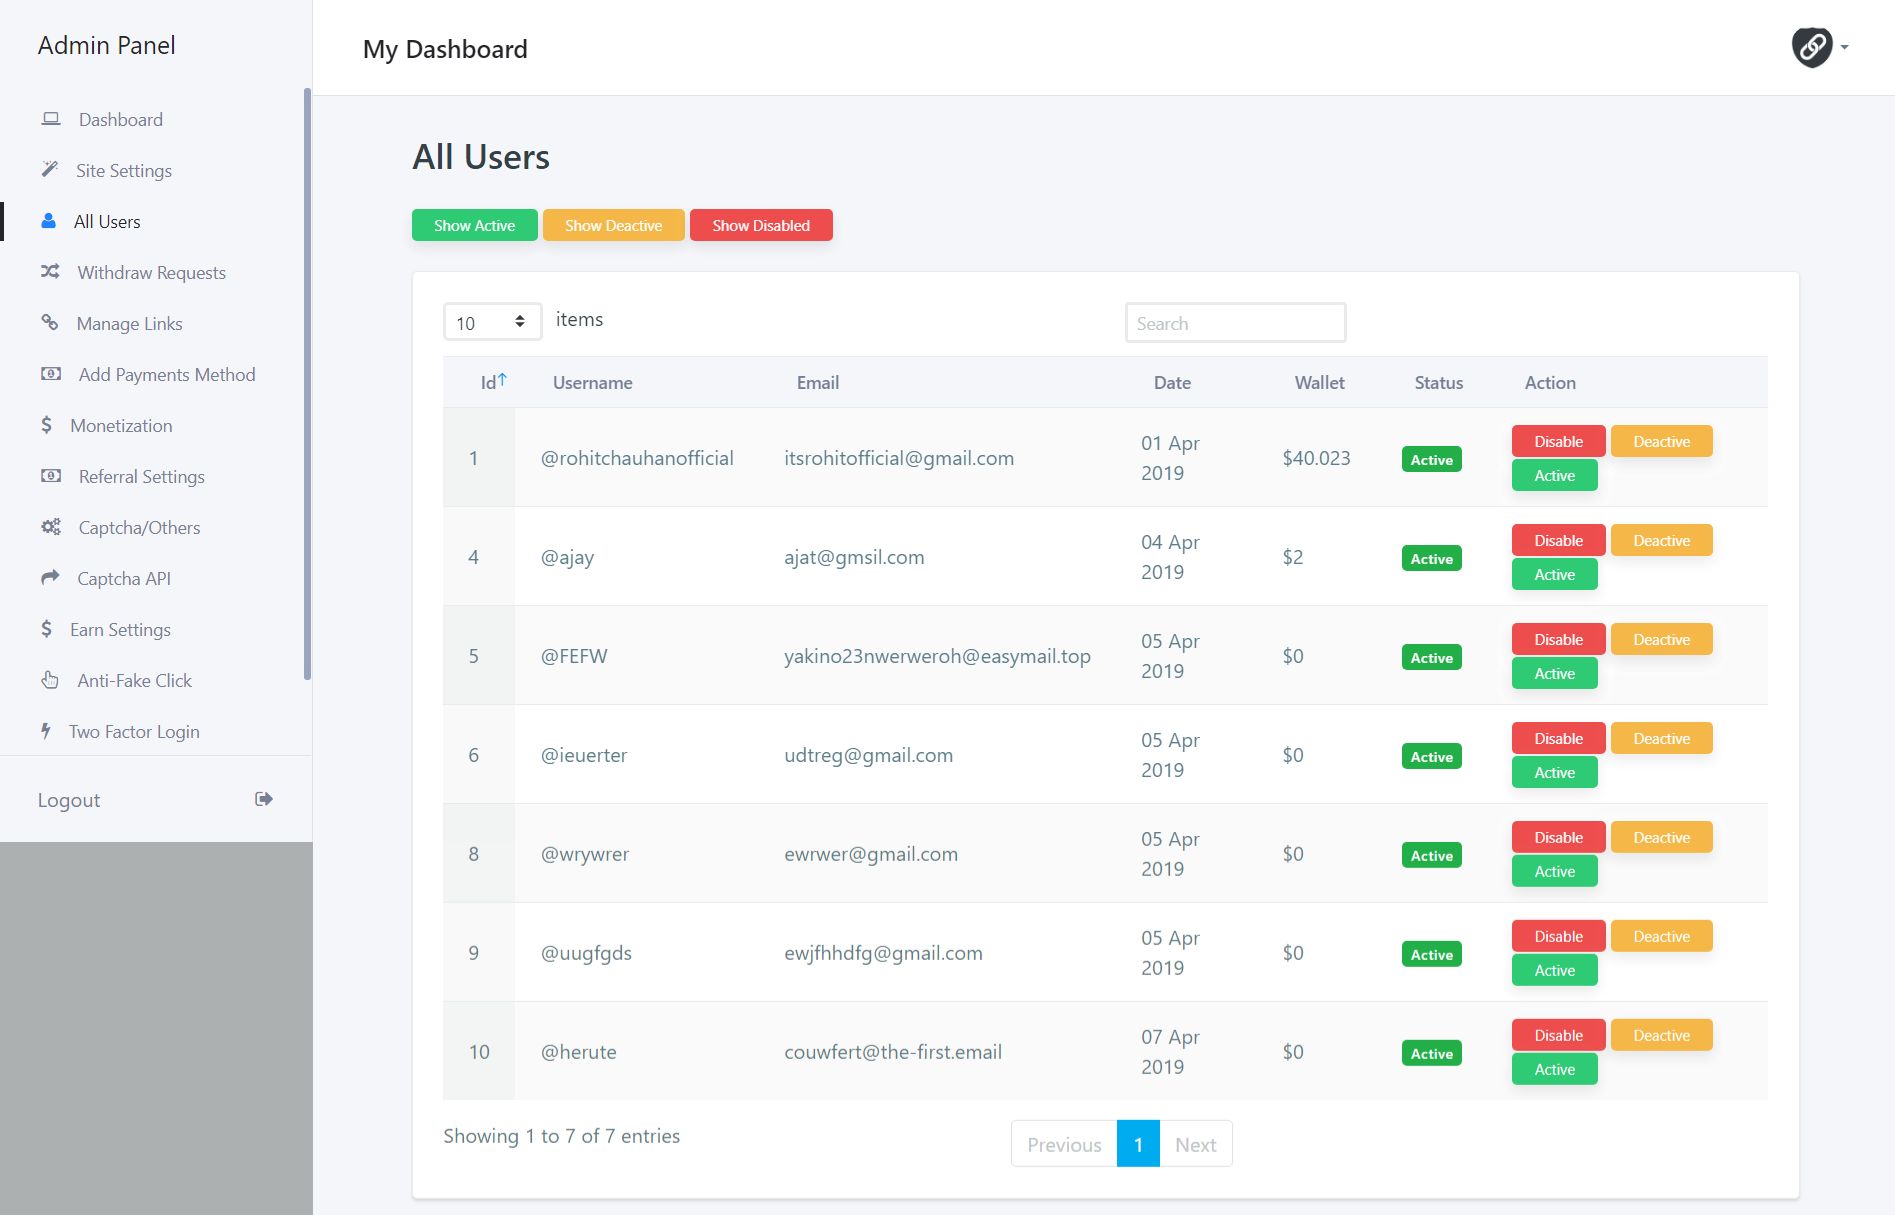This screenshot has height=1215, width=1895.
Task: Open Earn Settings menu item
Action: [x=121, y=629]
